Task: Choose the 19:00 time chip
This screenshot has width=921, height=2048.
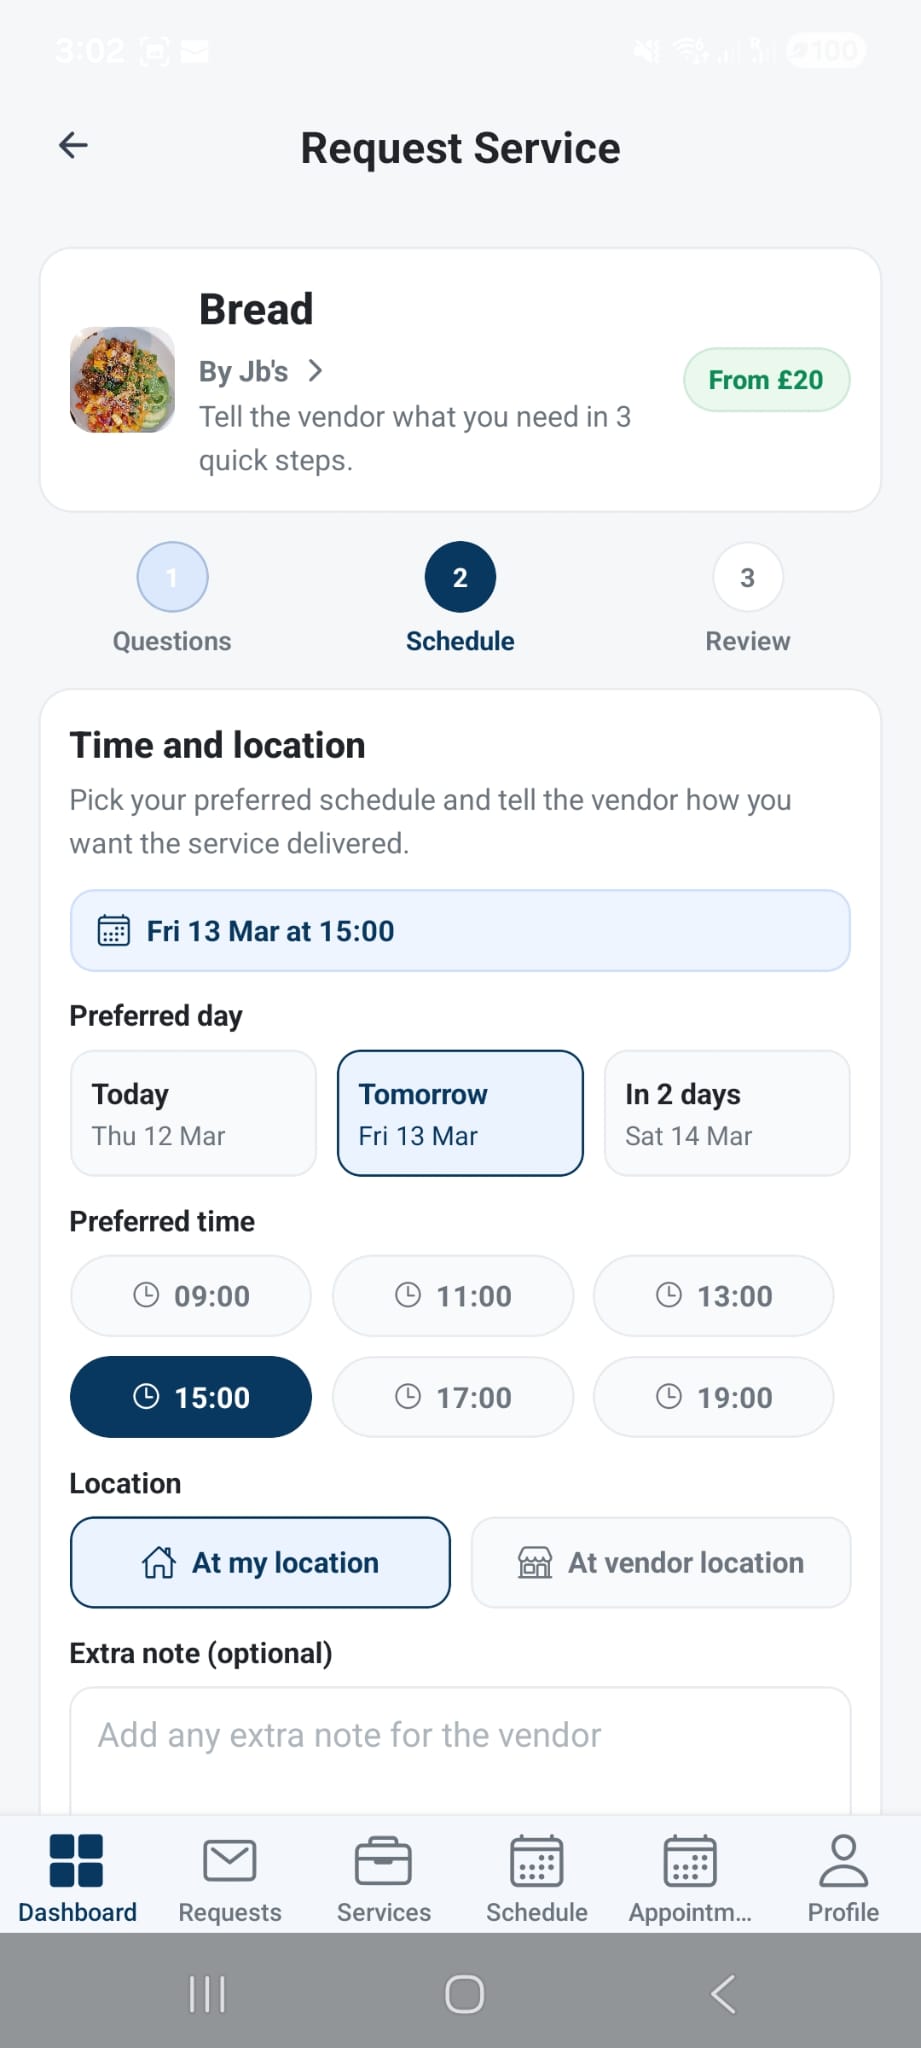Action: [x=714, y=1397]
